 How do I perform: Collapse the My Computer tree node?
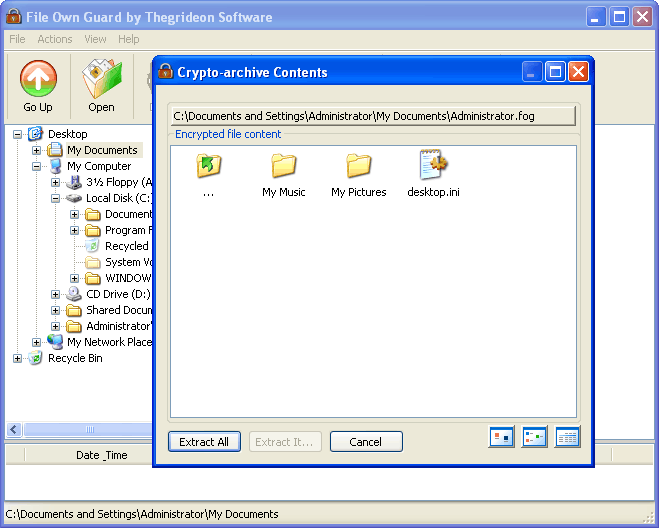[x=37, y=166]
